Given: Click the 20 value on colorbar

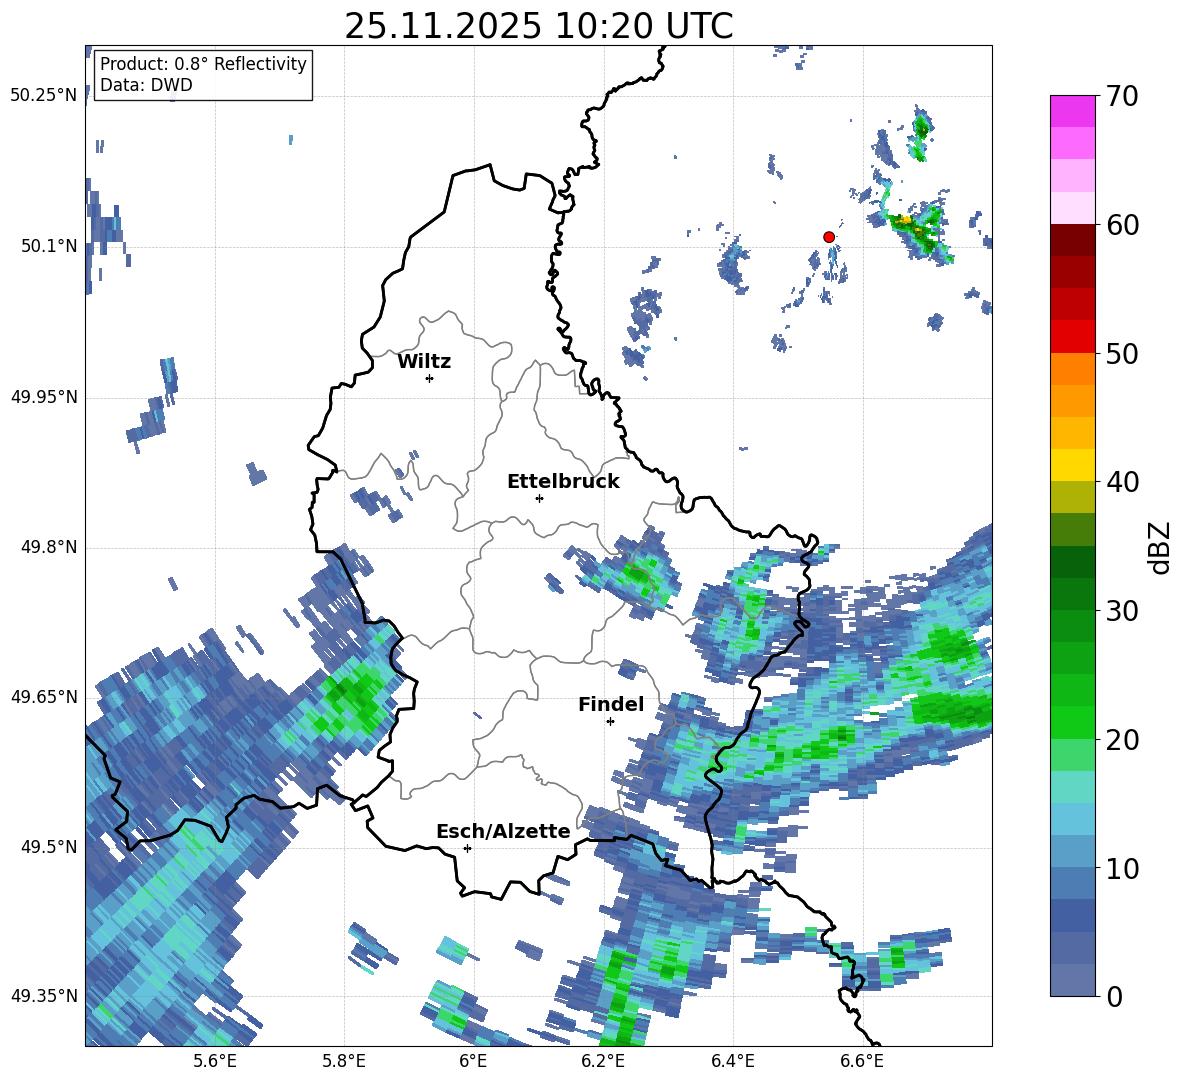Looking at the screenshot, I should (x=1122, y=739).
